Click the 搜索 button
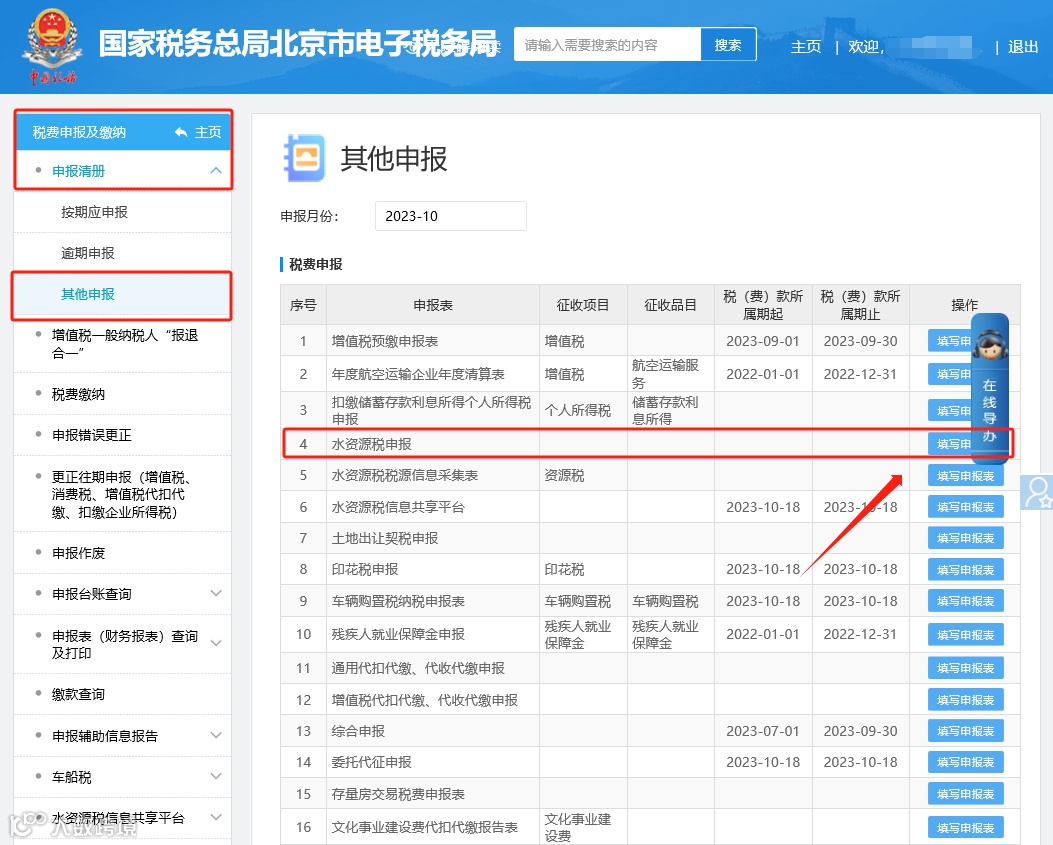The image size is (1053, 845). click(x=728, y=45)
